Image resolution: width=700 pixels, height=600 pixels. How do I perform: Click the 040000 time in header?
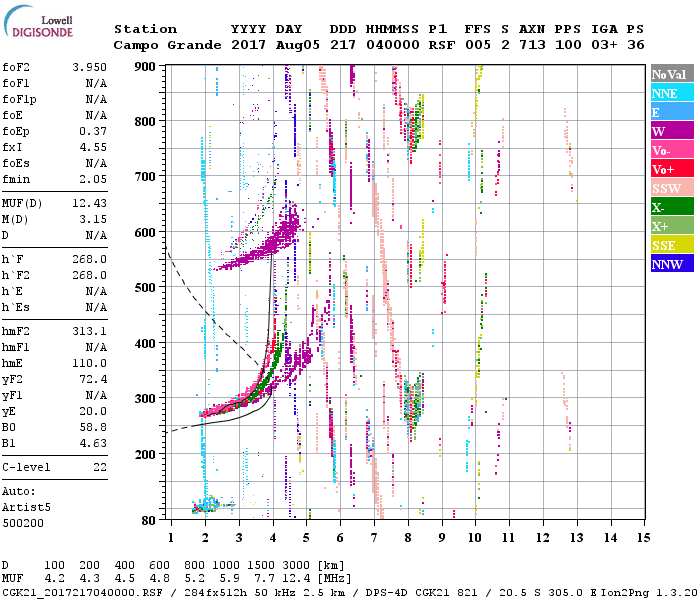pyautogui.click(x=393, y=45)
